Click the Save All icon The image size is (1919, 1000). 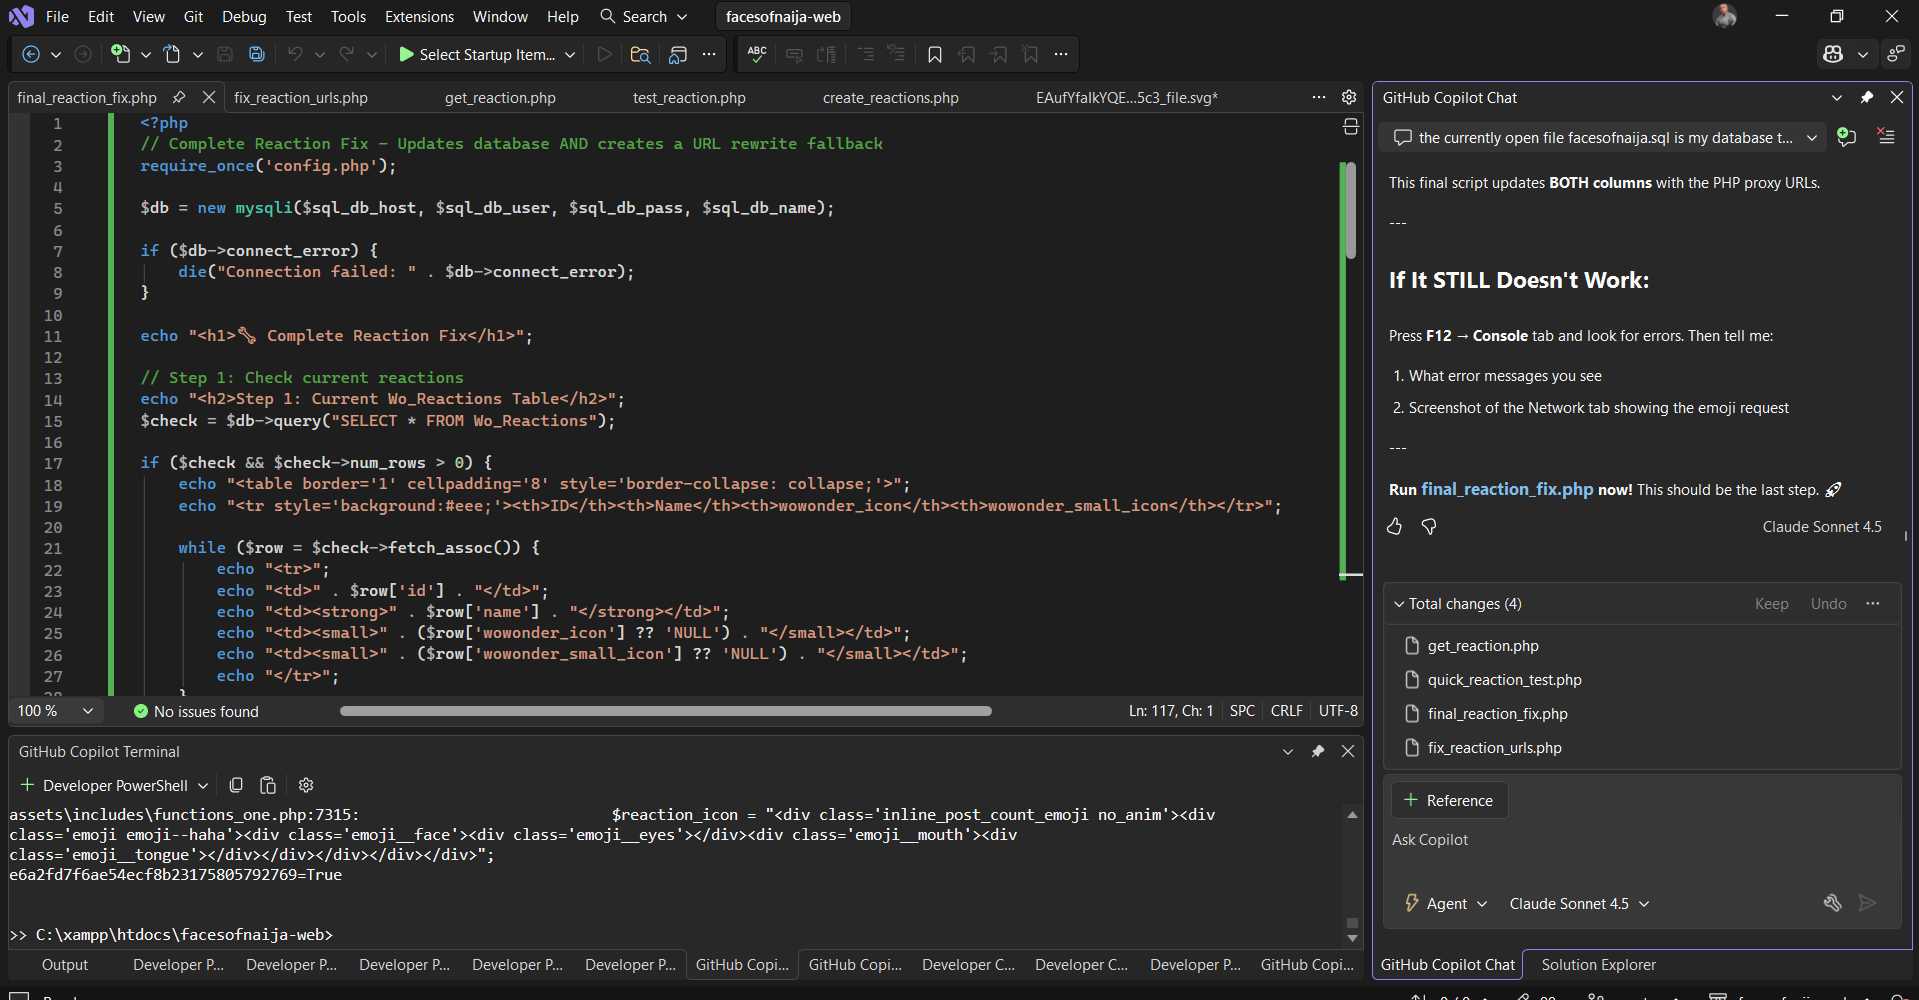[257, 54]
